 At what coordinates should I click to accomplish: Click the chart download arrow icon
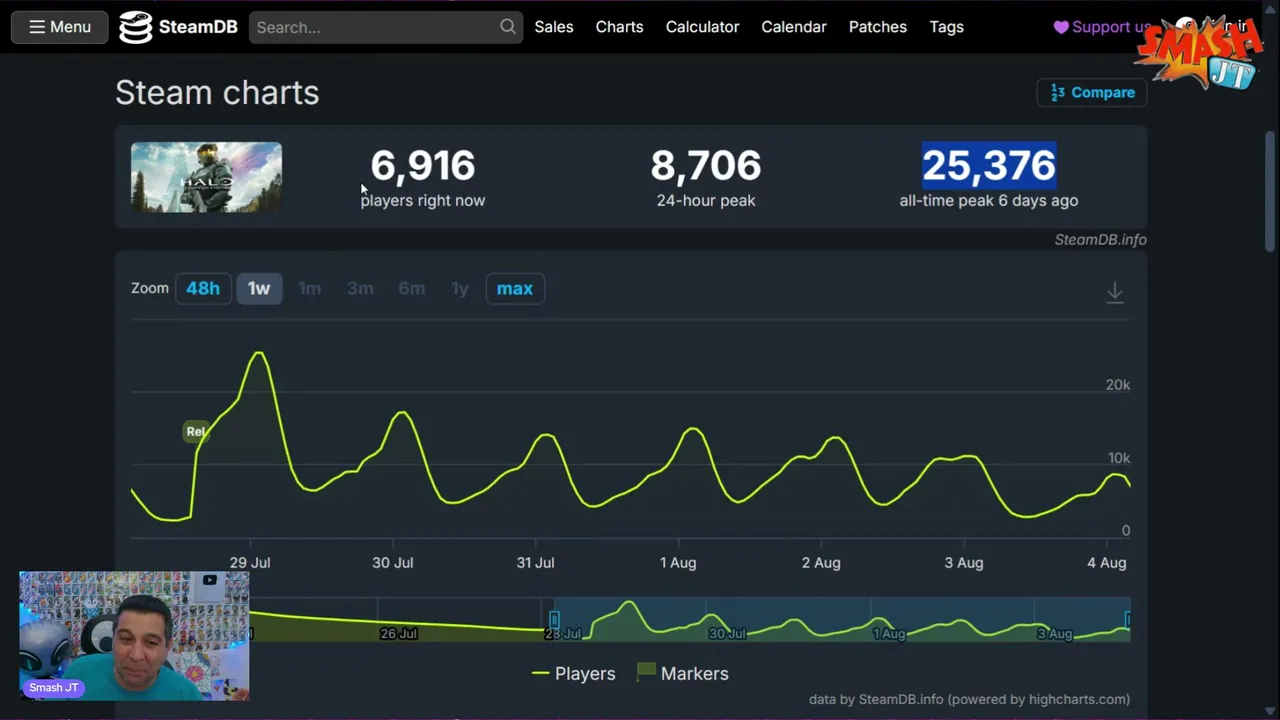tap(1115, 292)
